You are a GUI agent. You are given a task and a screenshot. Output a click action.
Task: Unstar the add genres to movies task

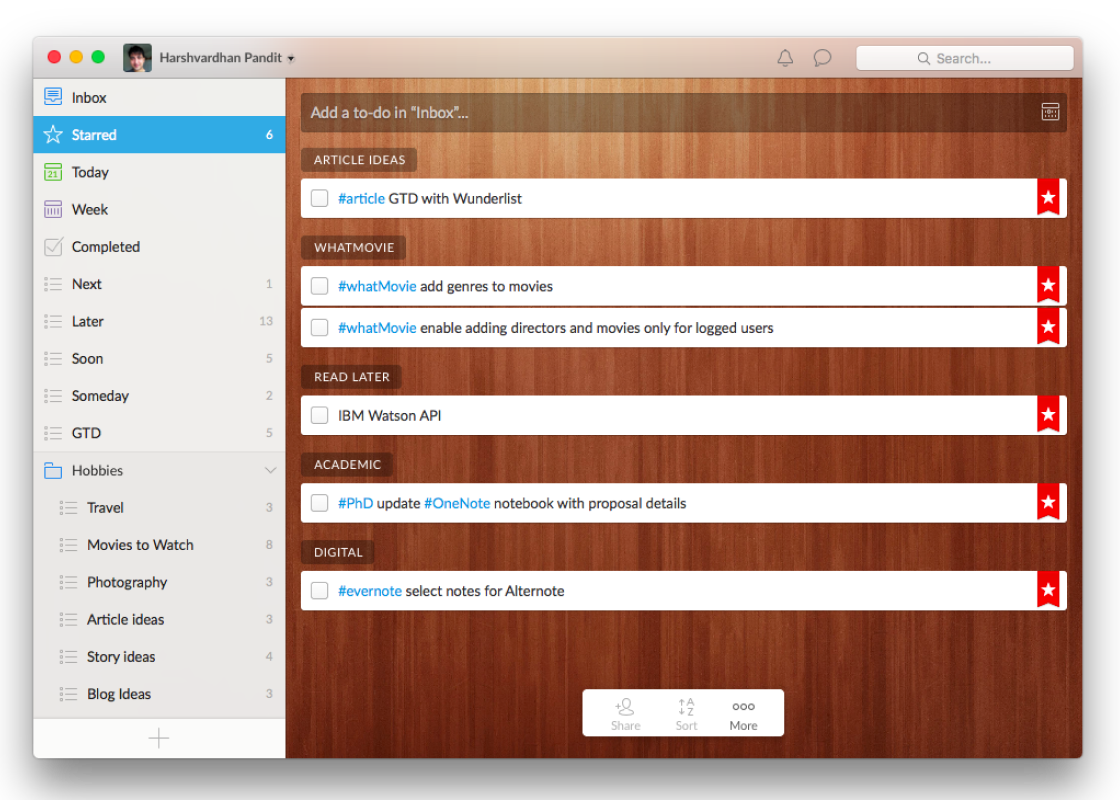[x=1048, y=285]
